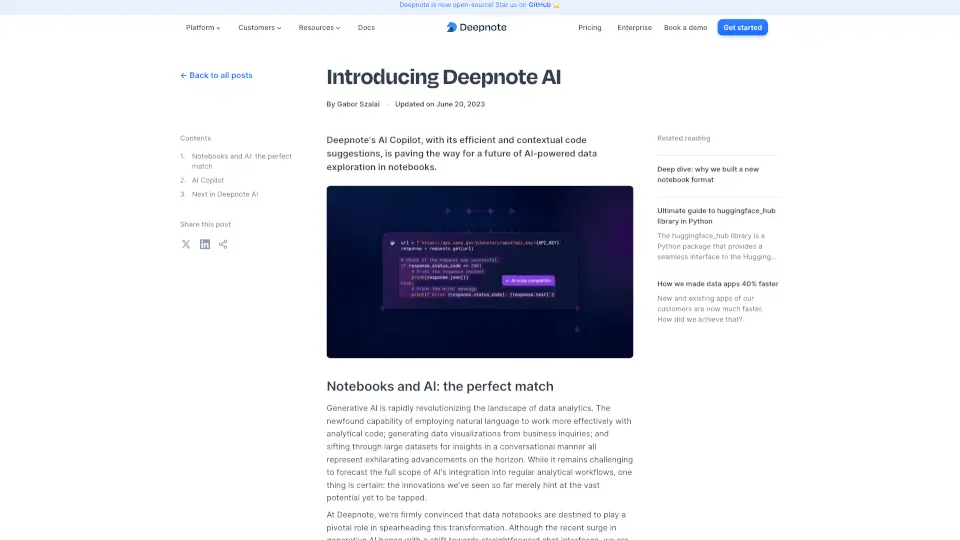Viewport: 960px width, 540px height.
Task: Select Book a demo in header
Action: point(685,28)
